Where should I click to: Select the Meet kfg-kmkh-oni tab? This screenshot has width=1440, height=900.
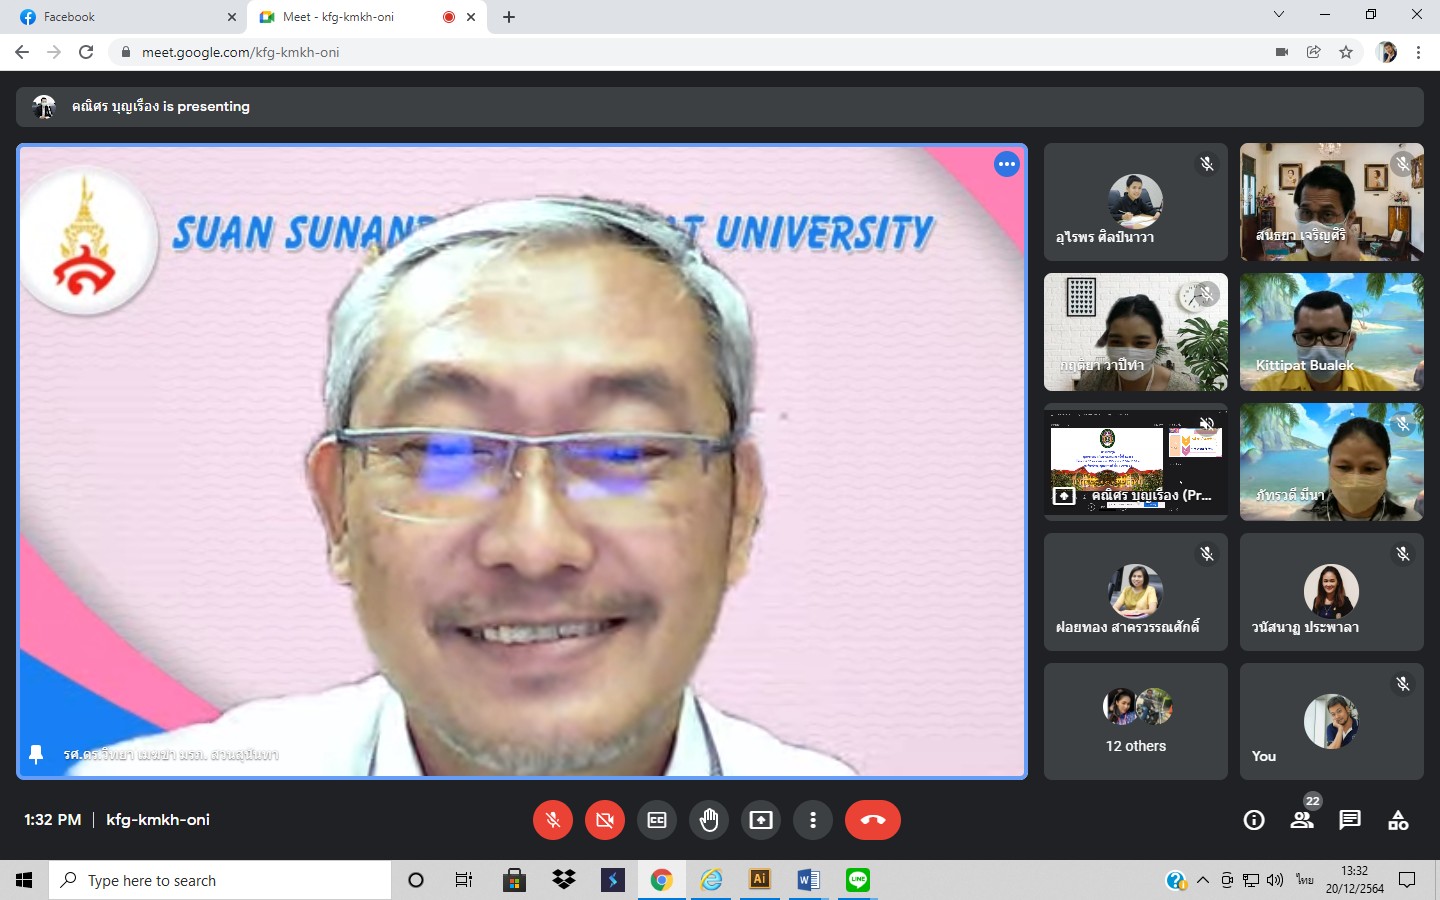345,17
